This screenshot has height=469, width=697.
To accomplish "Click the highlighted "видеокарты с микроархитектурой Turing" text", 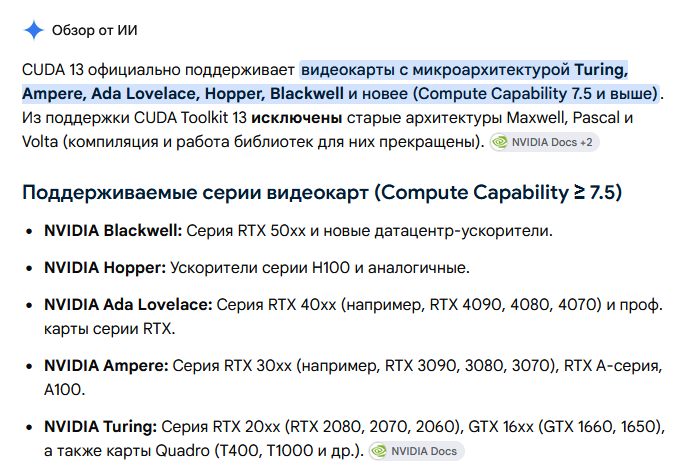I will pos(465,70).
